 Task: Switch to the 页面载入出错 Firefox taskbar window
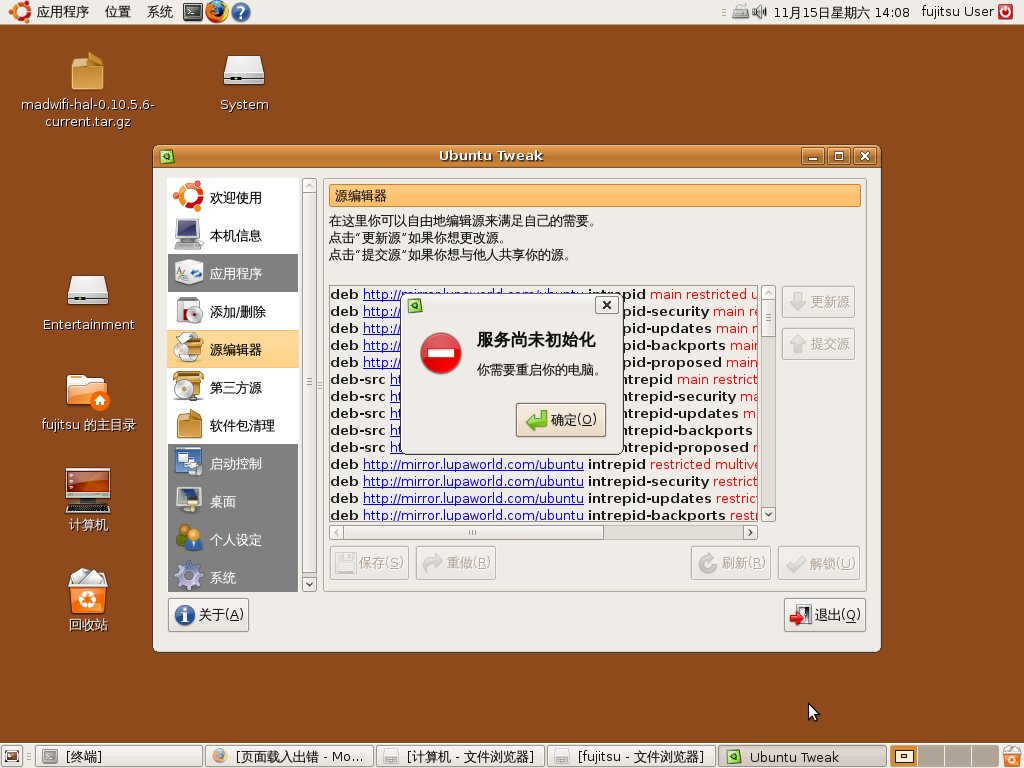(289, 756)
